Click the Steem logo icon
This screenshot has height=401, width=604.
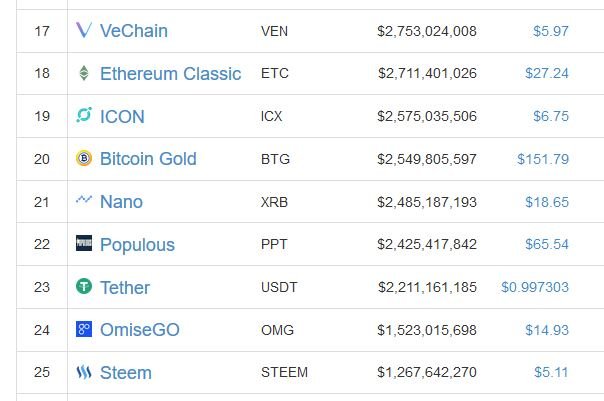[x=84, y=372]
